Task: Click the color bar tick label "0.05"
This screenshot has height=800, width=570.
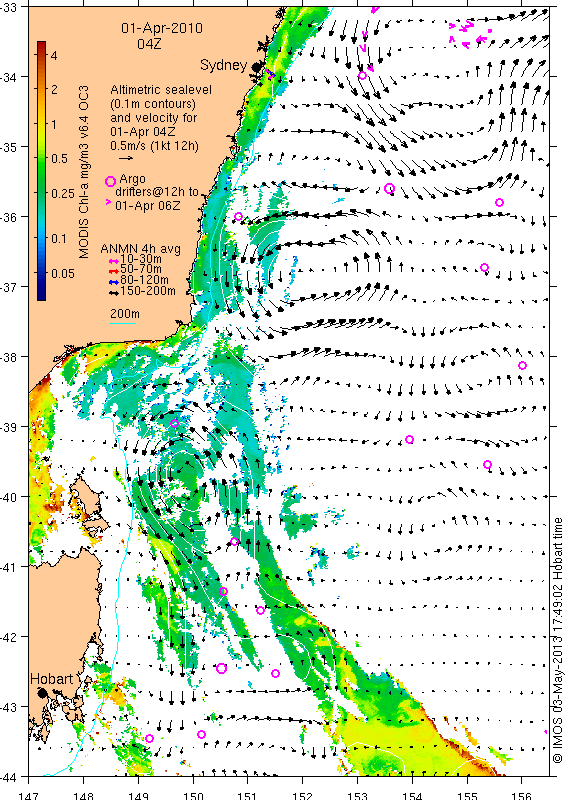Action: point(63,274)
